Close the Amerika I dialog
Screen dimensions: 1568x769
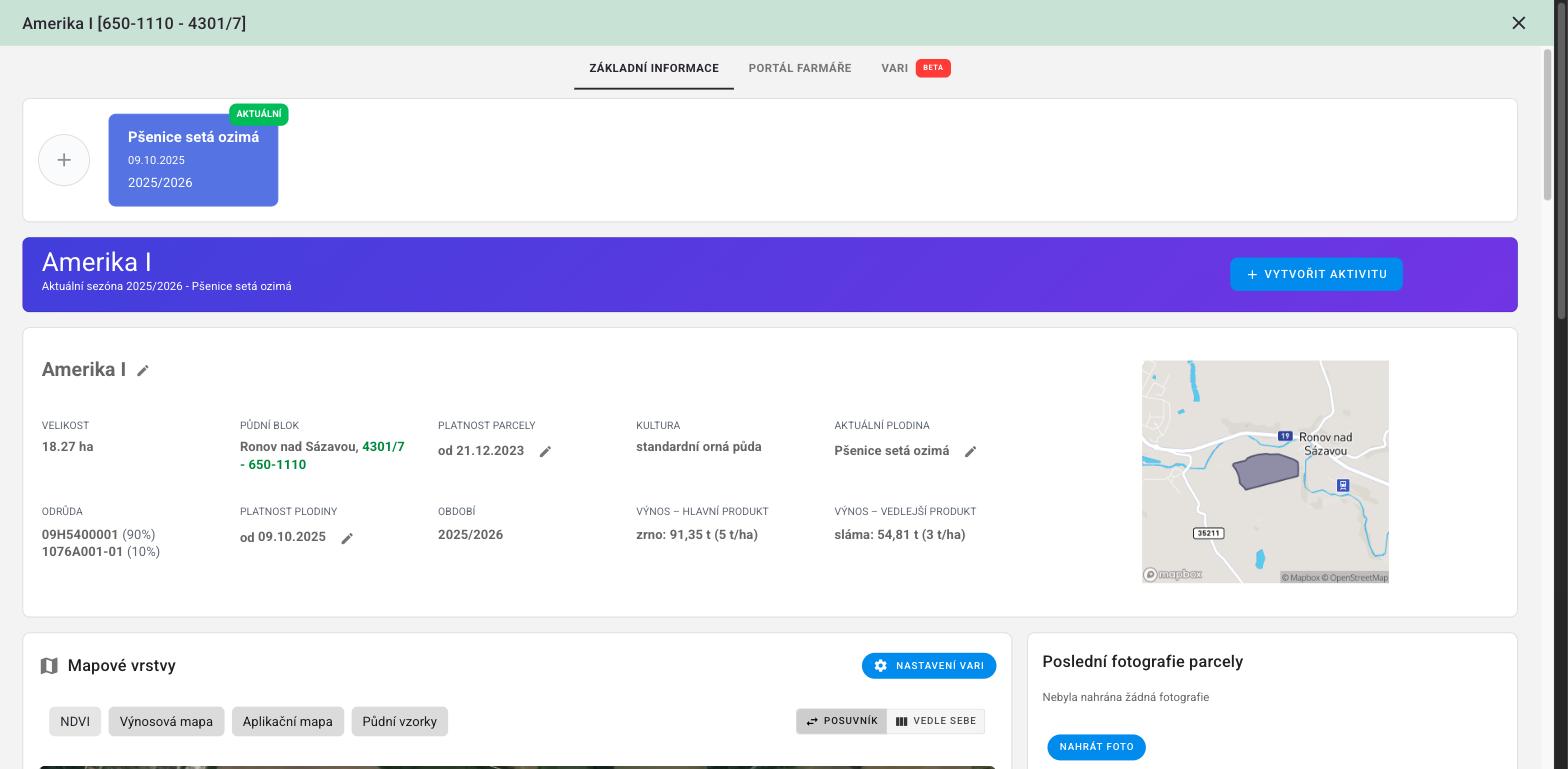point(1518,23)
